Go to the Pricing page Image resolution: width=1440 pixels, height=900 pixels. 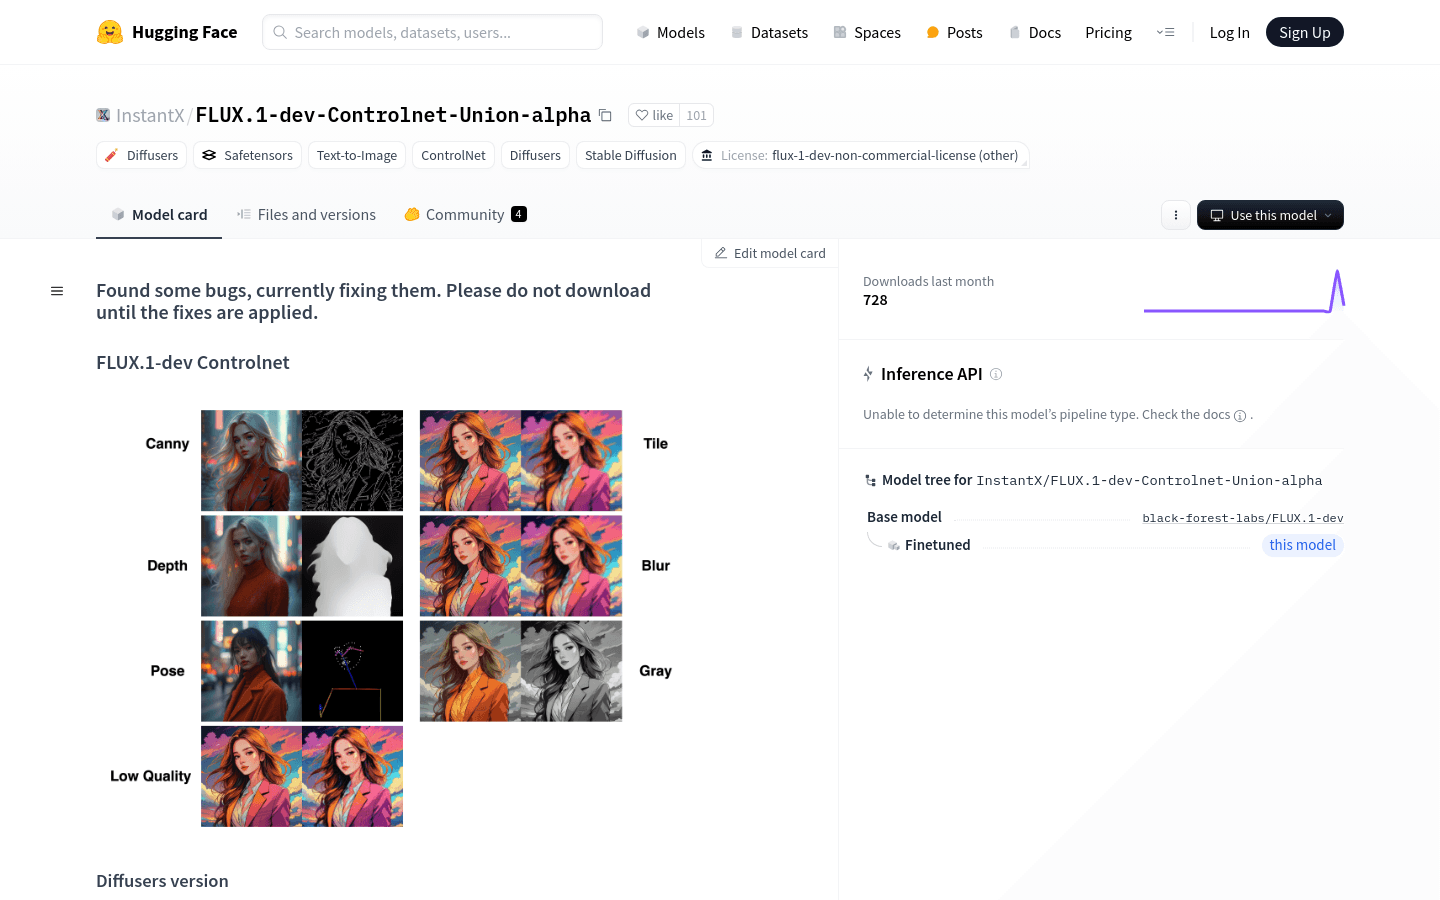pyautogui.click(x=1108, y=32)
